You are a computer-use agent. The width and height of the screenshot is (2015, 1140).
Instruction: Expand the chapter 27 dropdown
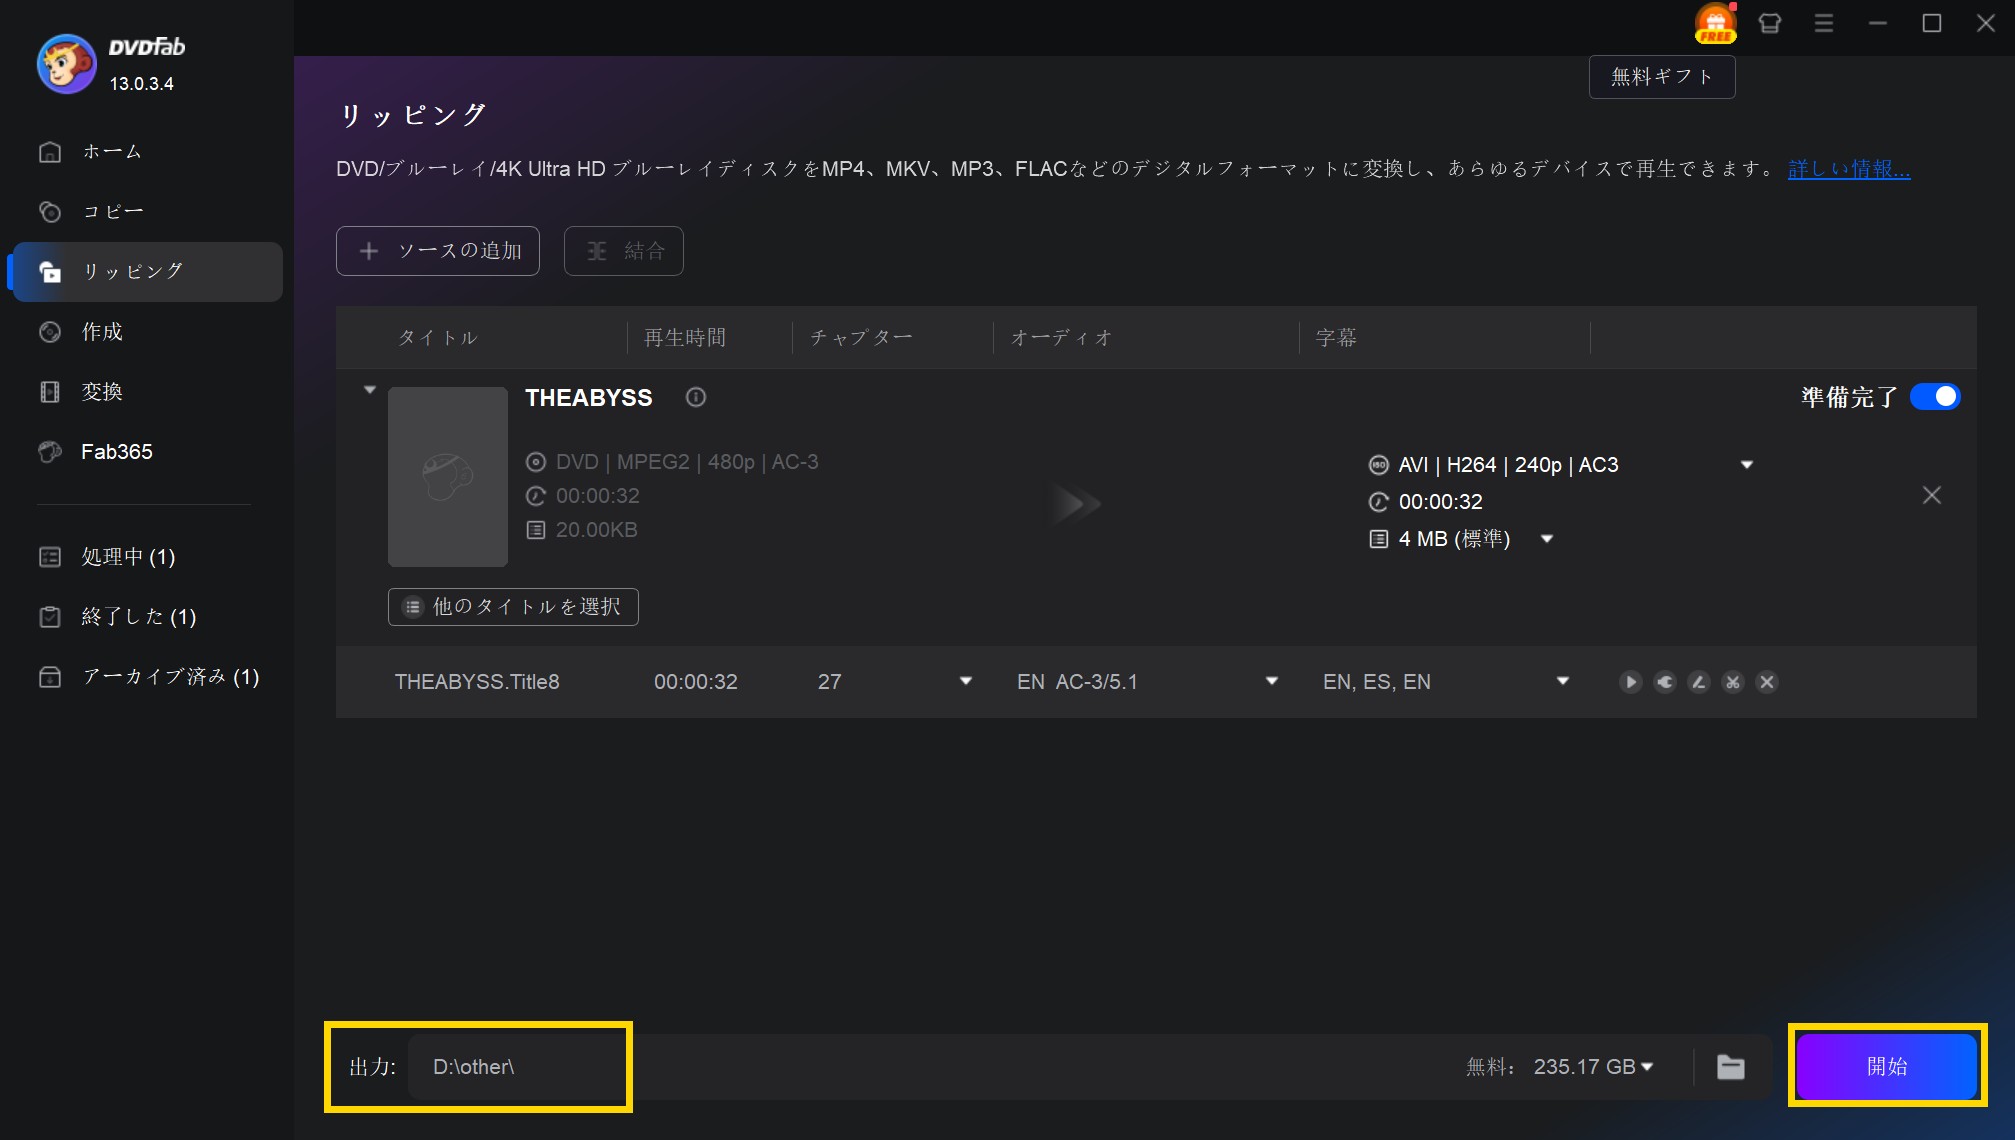click(x=966, y=682)
